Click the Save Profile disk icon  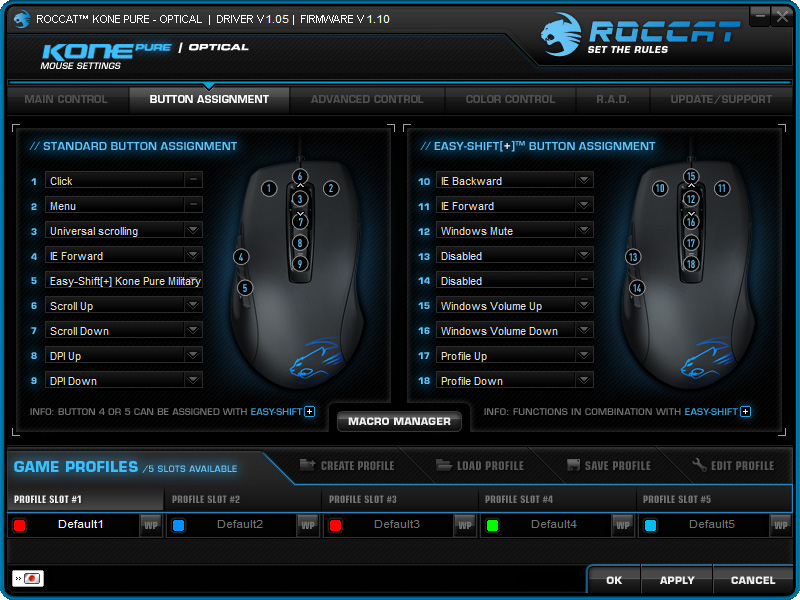pyautogui.click(x=573, y=465)
